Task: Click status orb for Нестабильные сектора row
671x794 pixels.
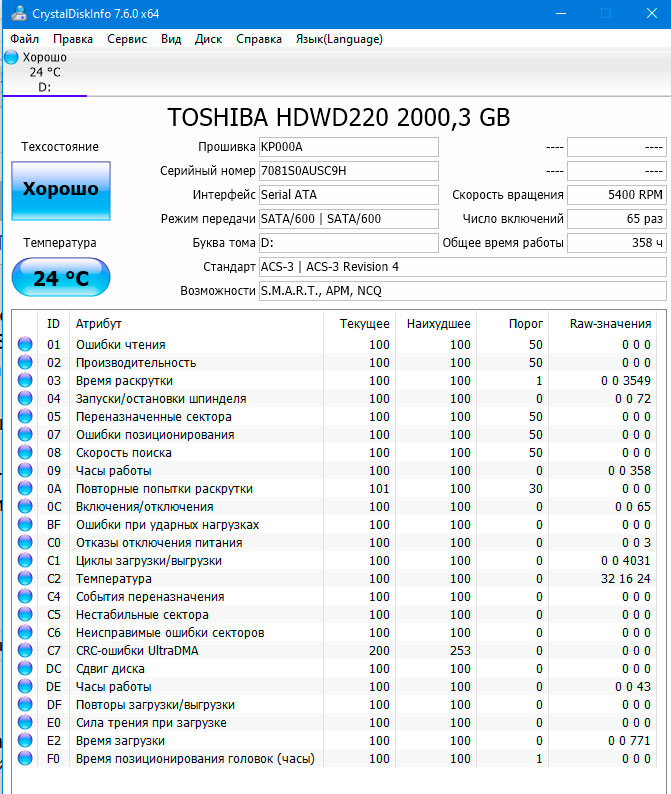Action: point(25,614)
